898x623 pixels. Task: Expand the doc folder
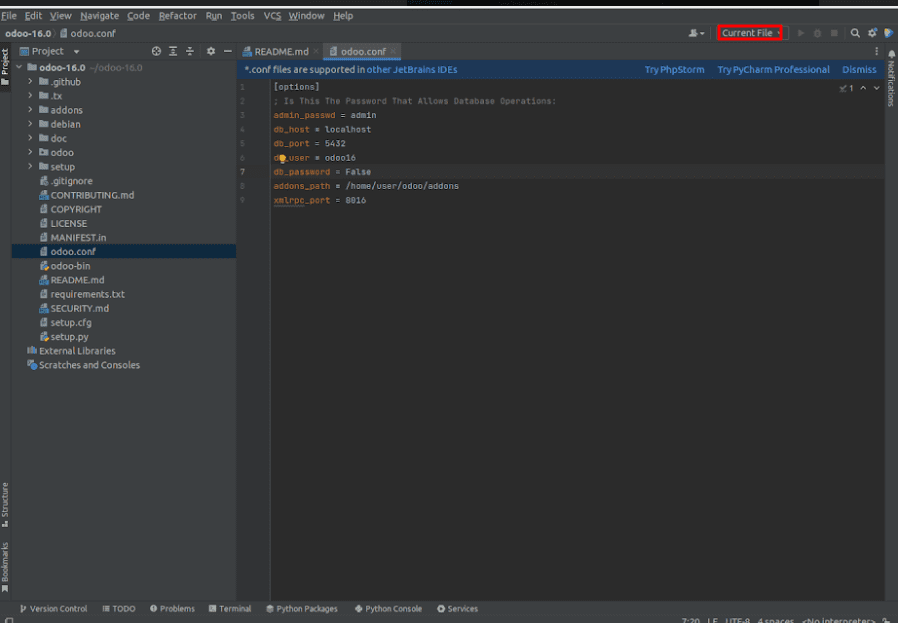pyautogui.click(x=30, y=138)
